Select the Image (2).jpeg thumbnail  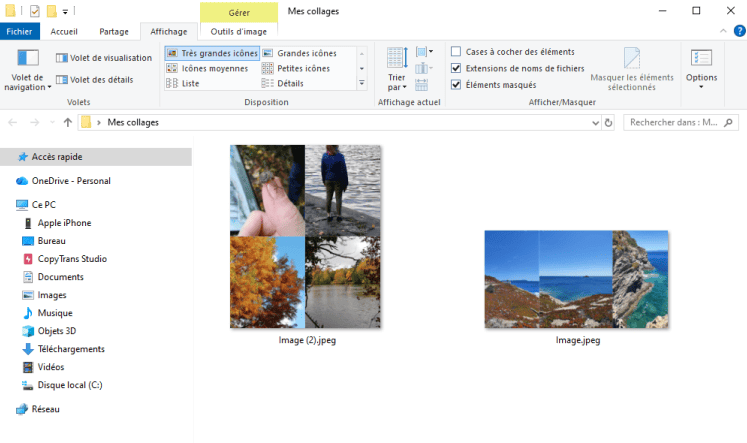[x=305, y=237]
